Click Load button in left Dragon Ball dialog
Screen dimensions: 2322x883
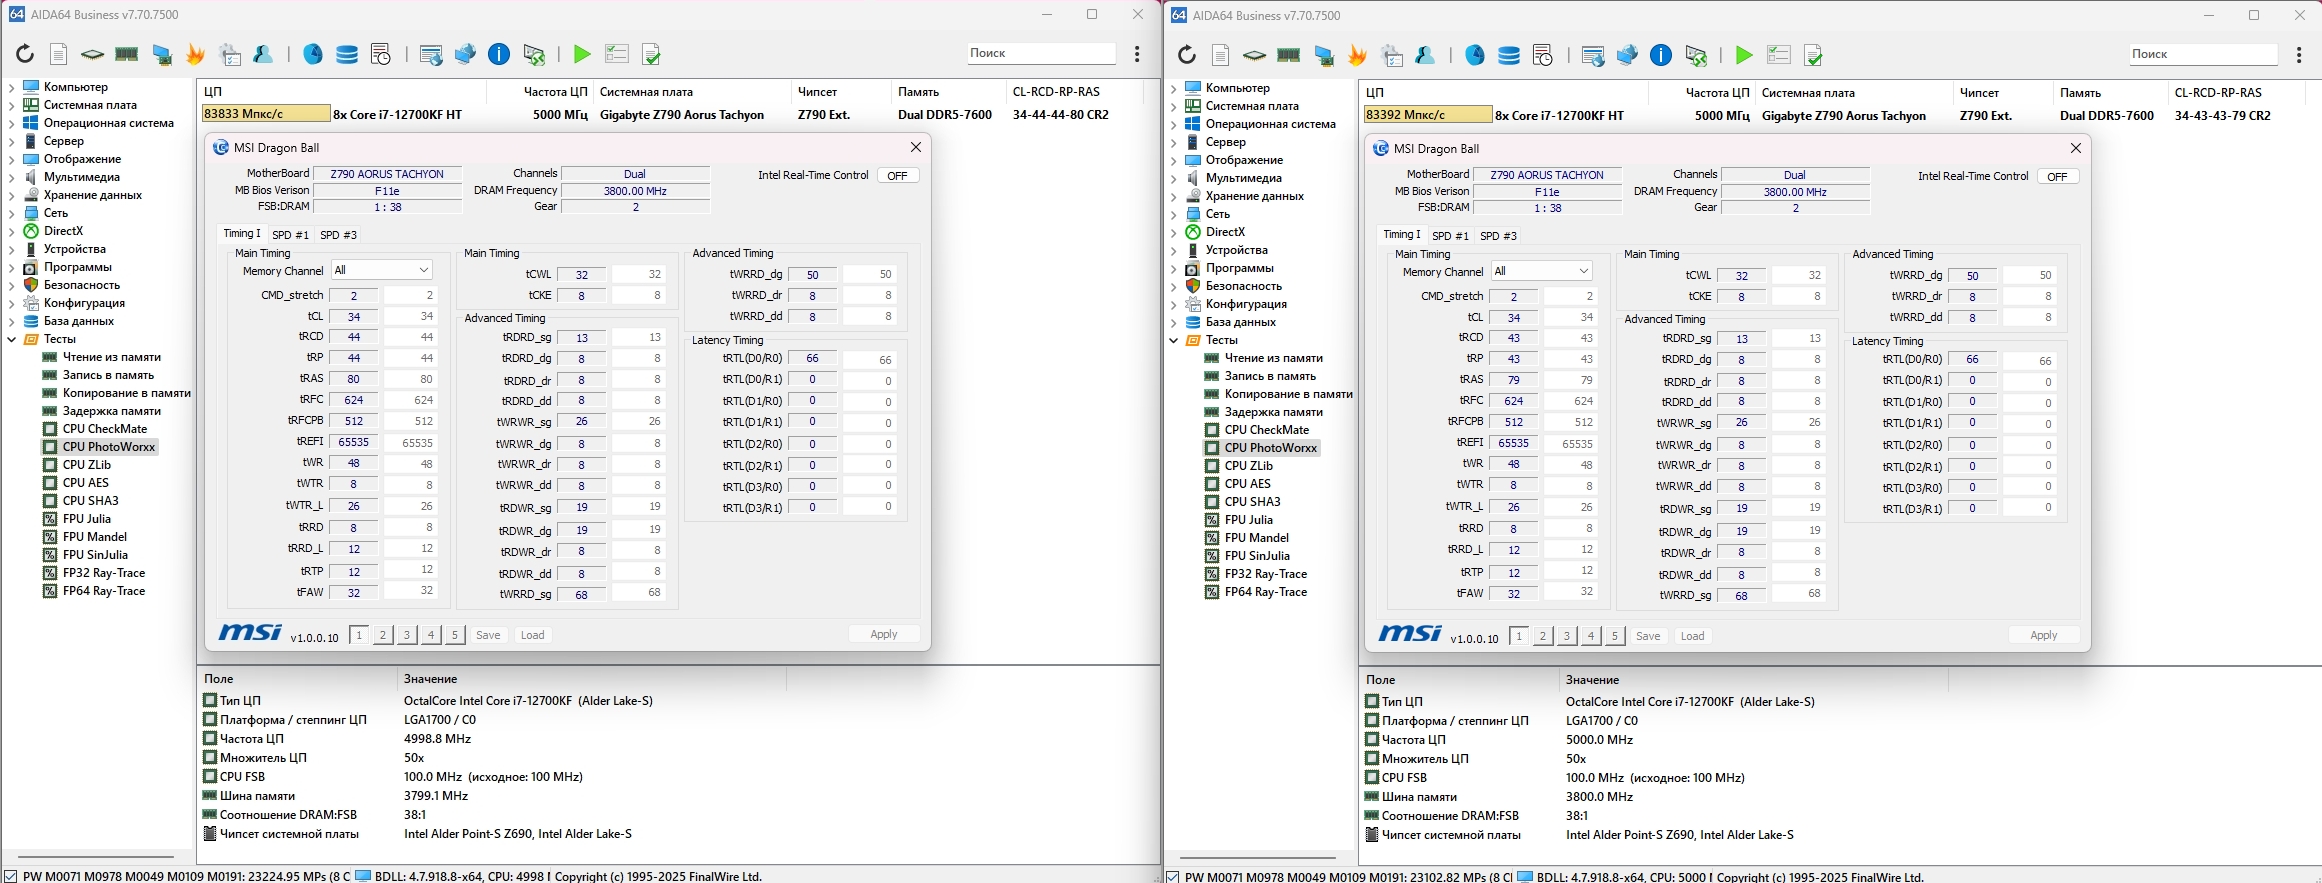pos(533,635)
